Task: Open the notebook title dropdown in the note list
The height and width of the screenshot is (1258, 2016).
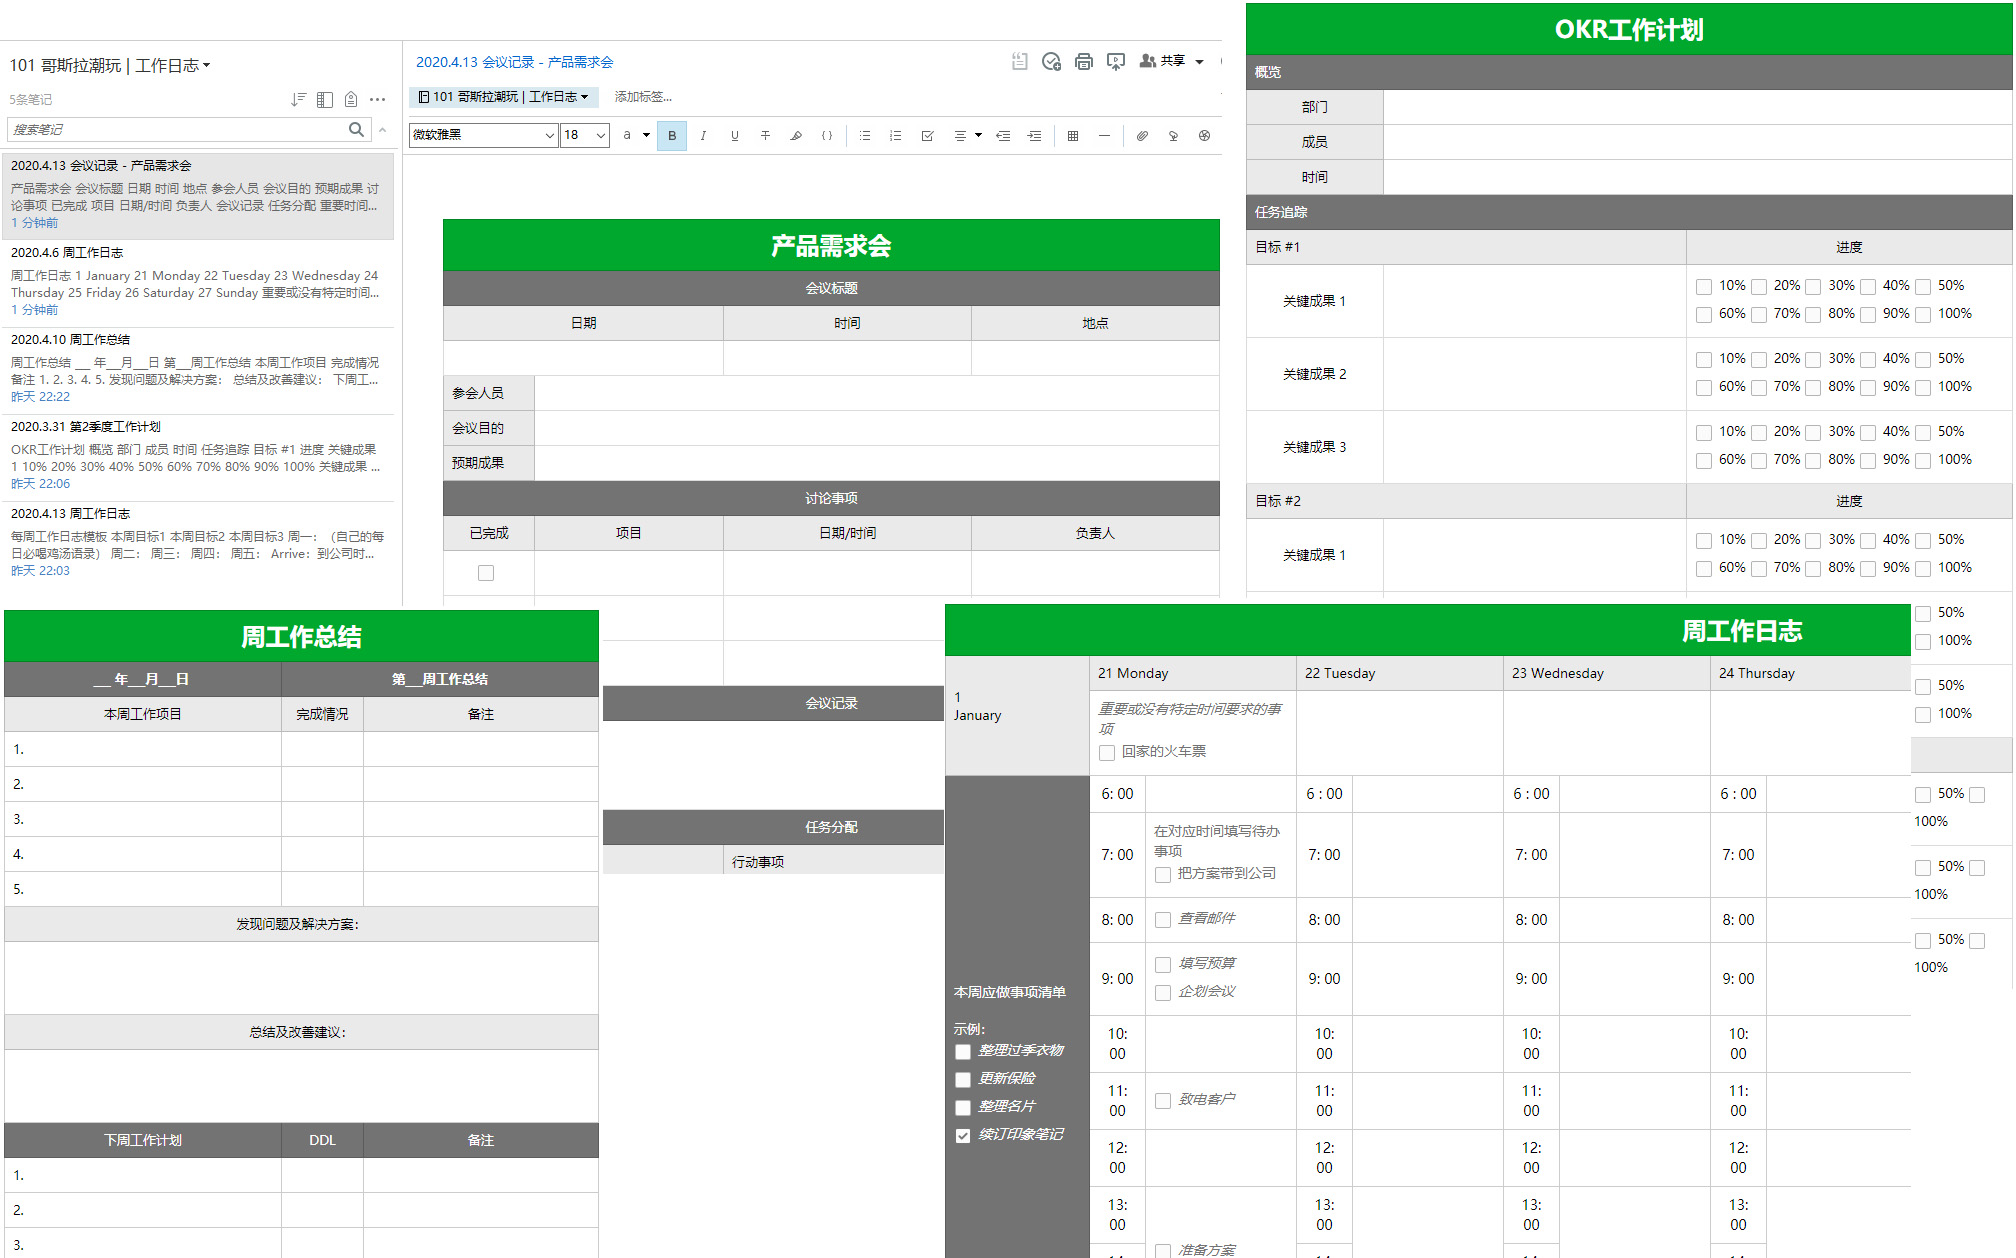Action: click(x=110, y=65)
